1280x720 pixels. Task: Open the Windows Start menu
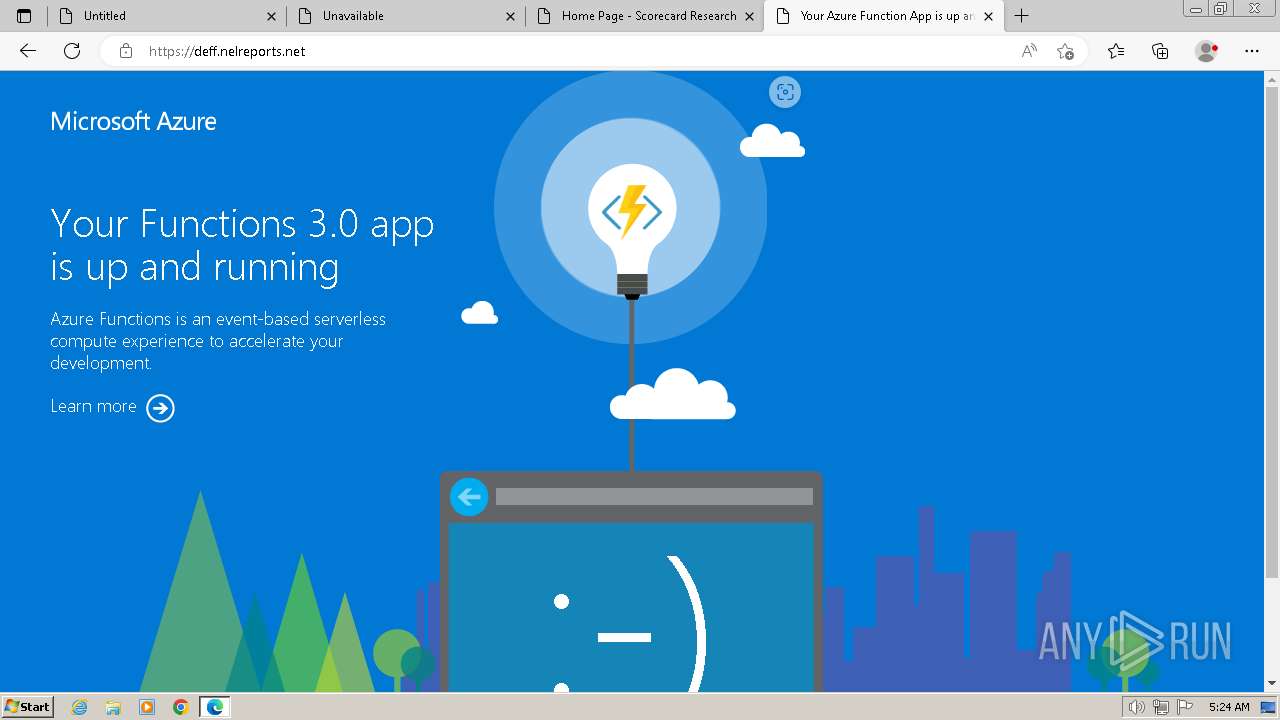[28, 706]
